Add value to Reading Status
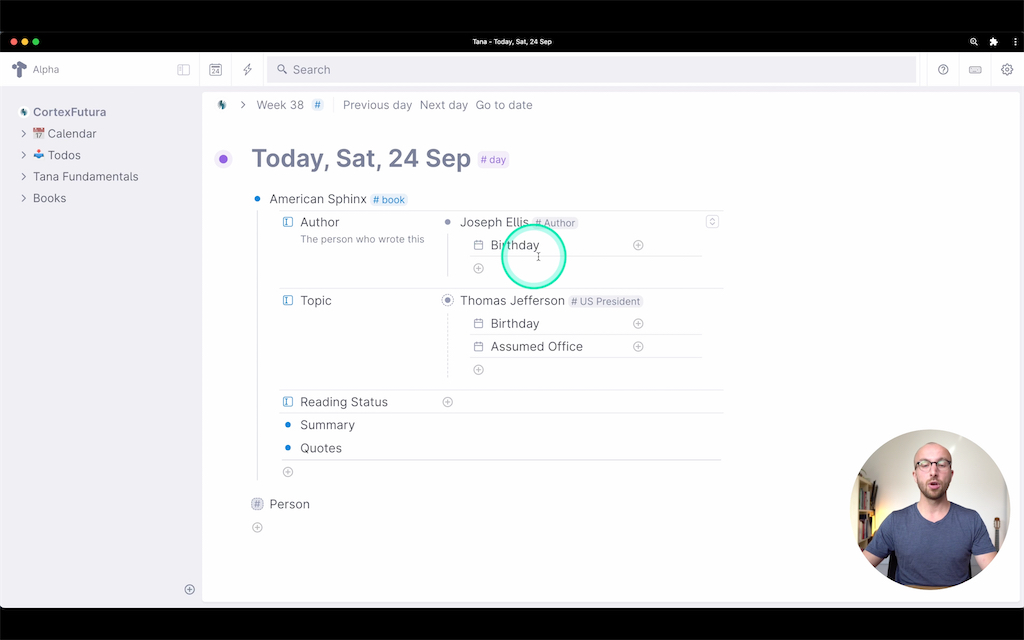Image resolution: width=1024 pixels, height=640 pixels. (x=447, y=402)
